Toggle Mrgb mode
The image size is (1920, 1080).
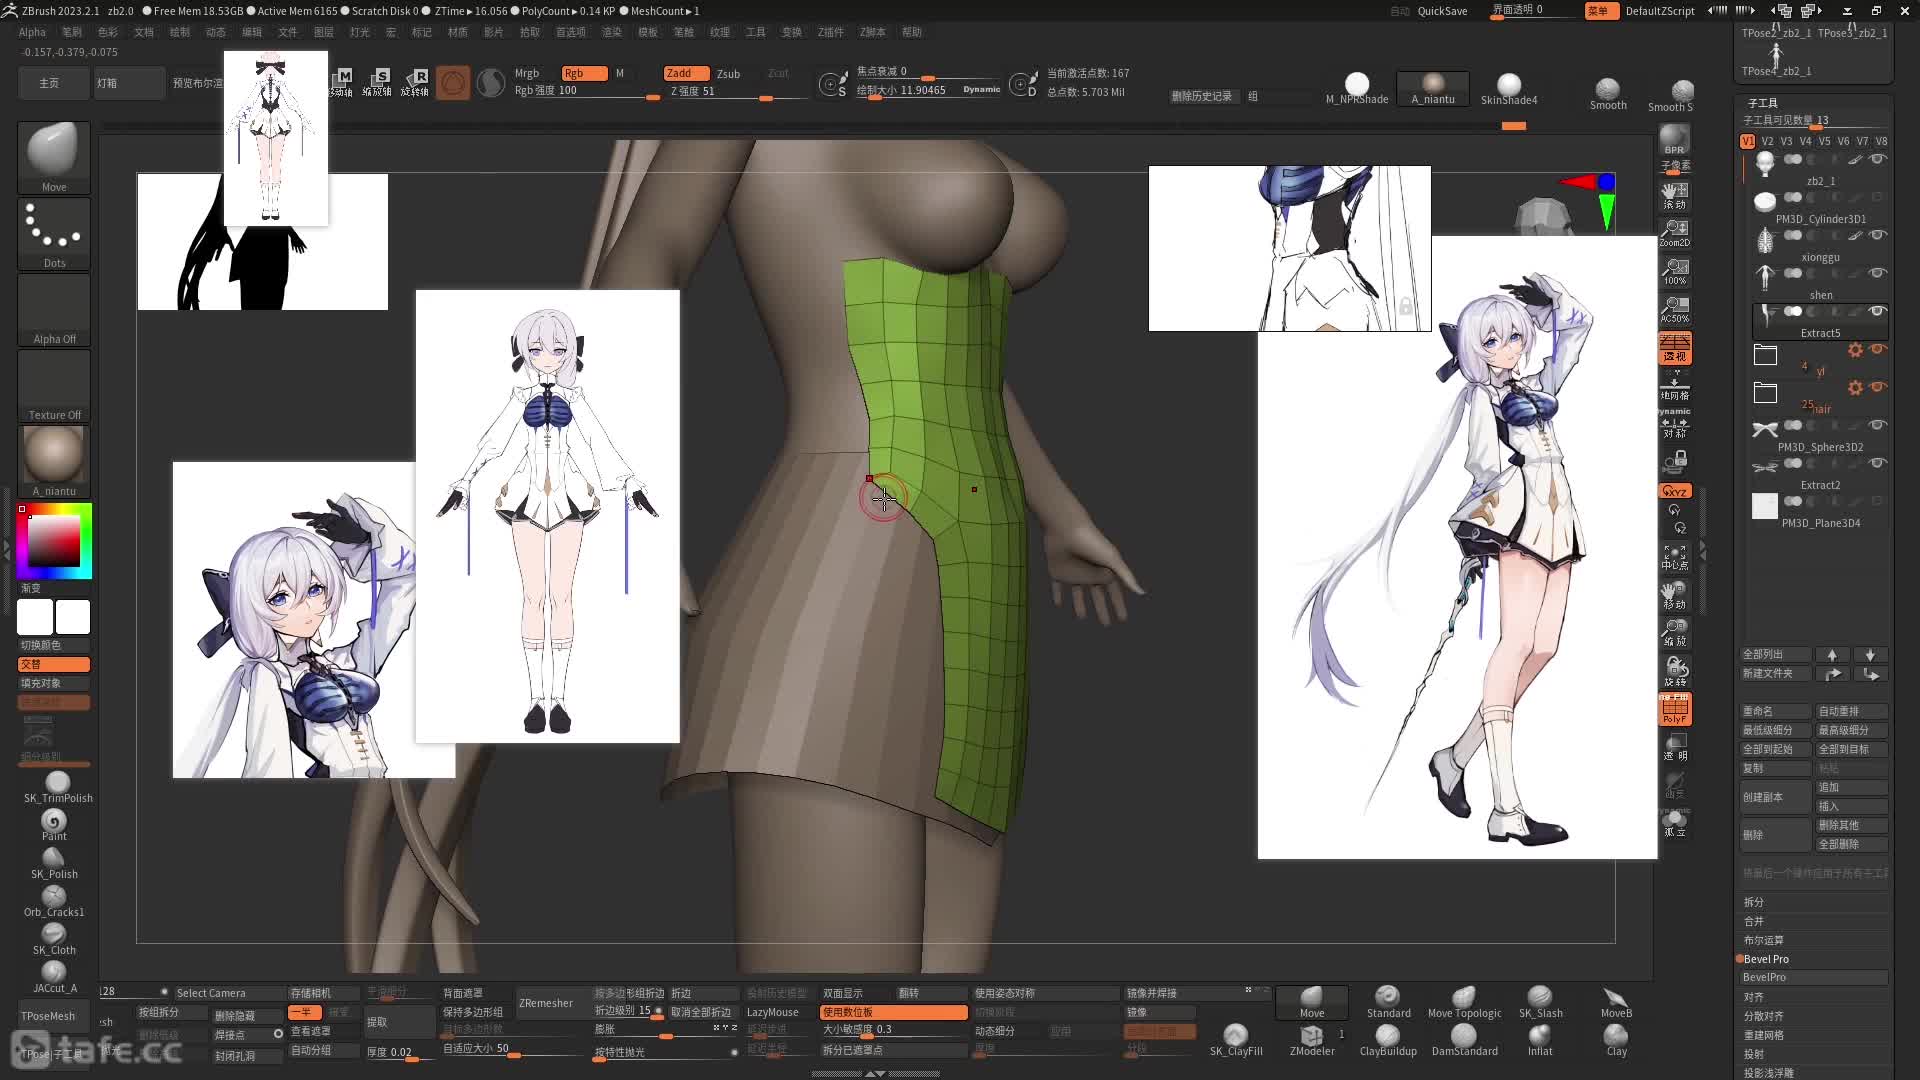click(527, 73)
